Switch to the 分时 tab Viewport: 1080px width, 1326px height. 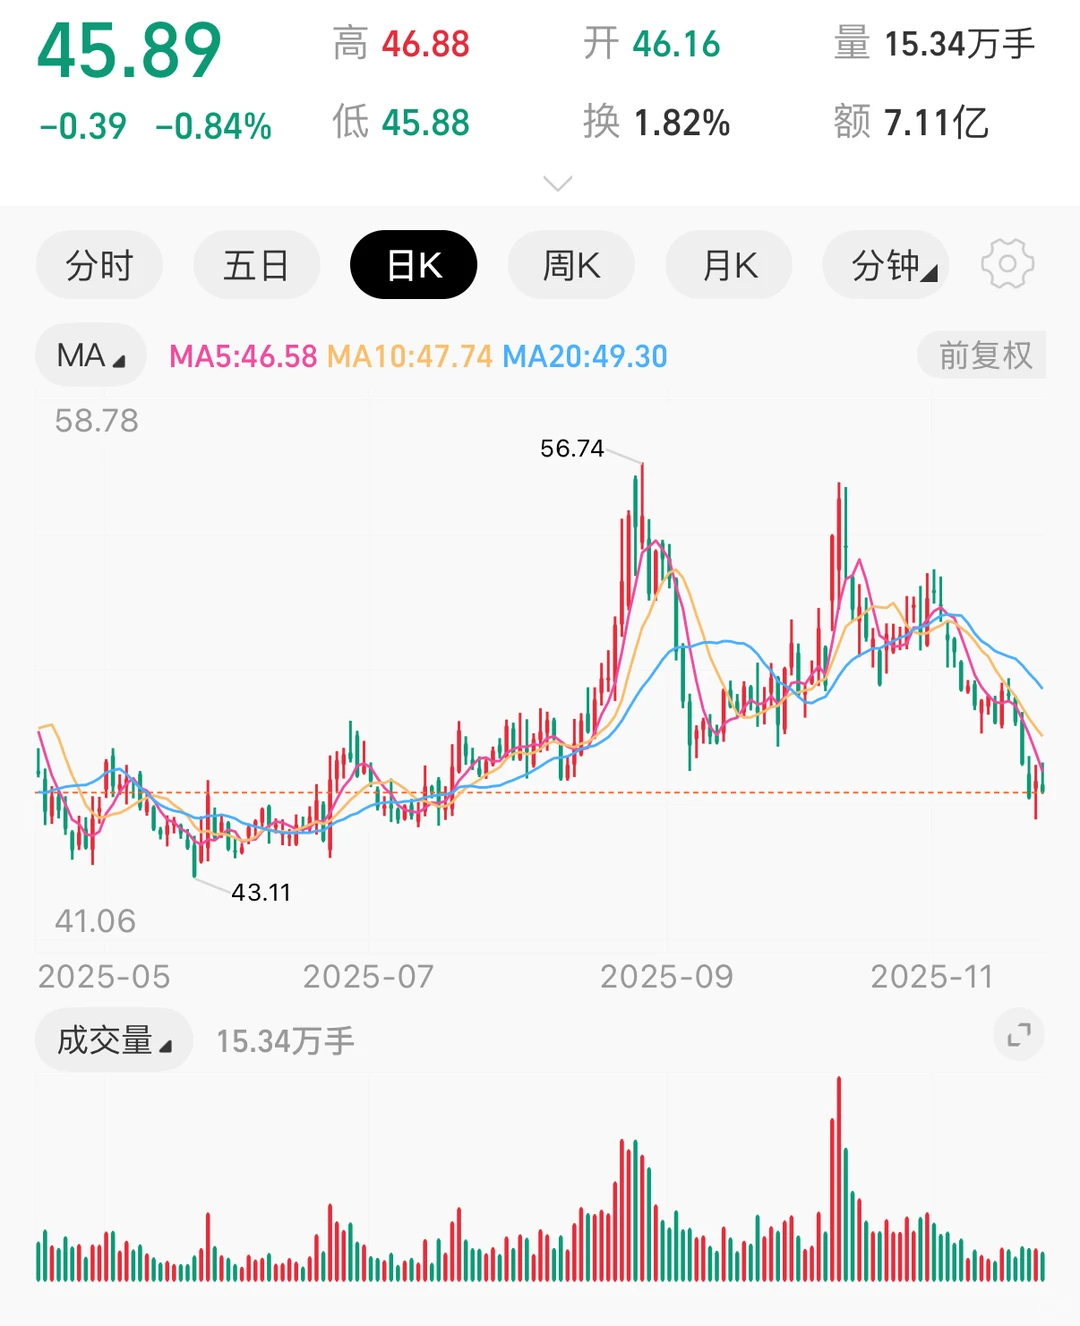coord(99,264)
